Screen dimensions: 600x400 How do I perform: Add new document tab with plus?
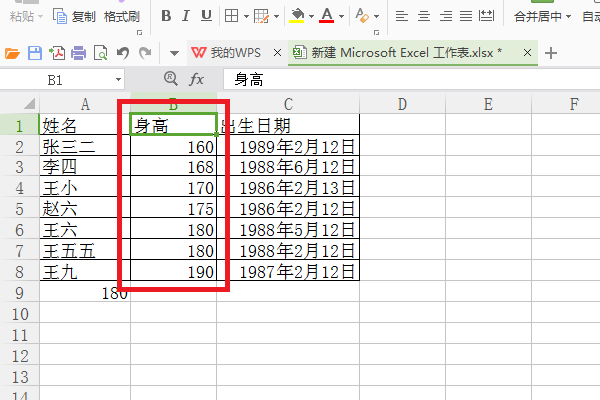(551, 53)
